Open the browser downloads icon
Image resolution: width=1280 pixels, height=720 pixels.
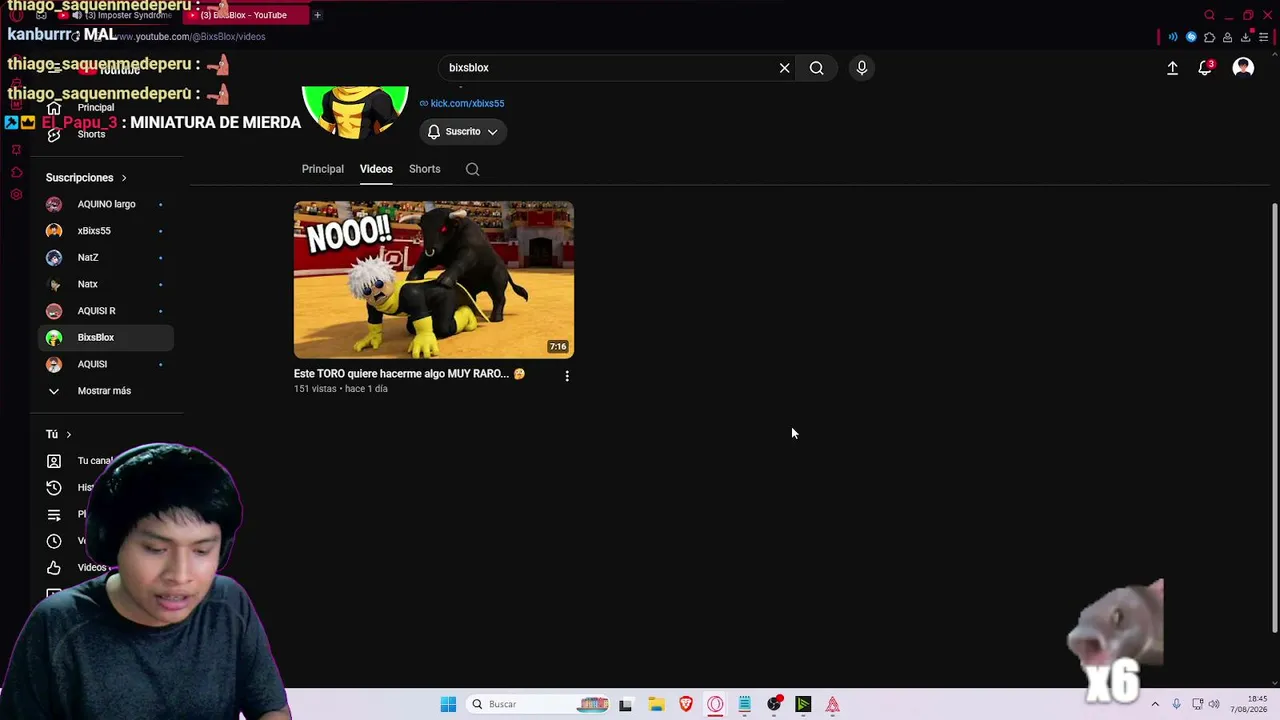pyautogui.click(x=1246, y=37)
